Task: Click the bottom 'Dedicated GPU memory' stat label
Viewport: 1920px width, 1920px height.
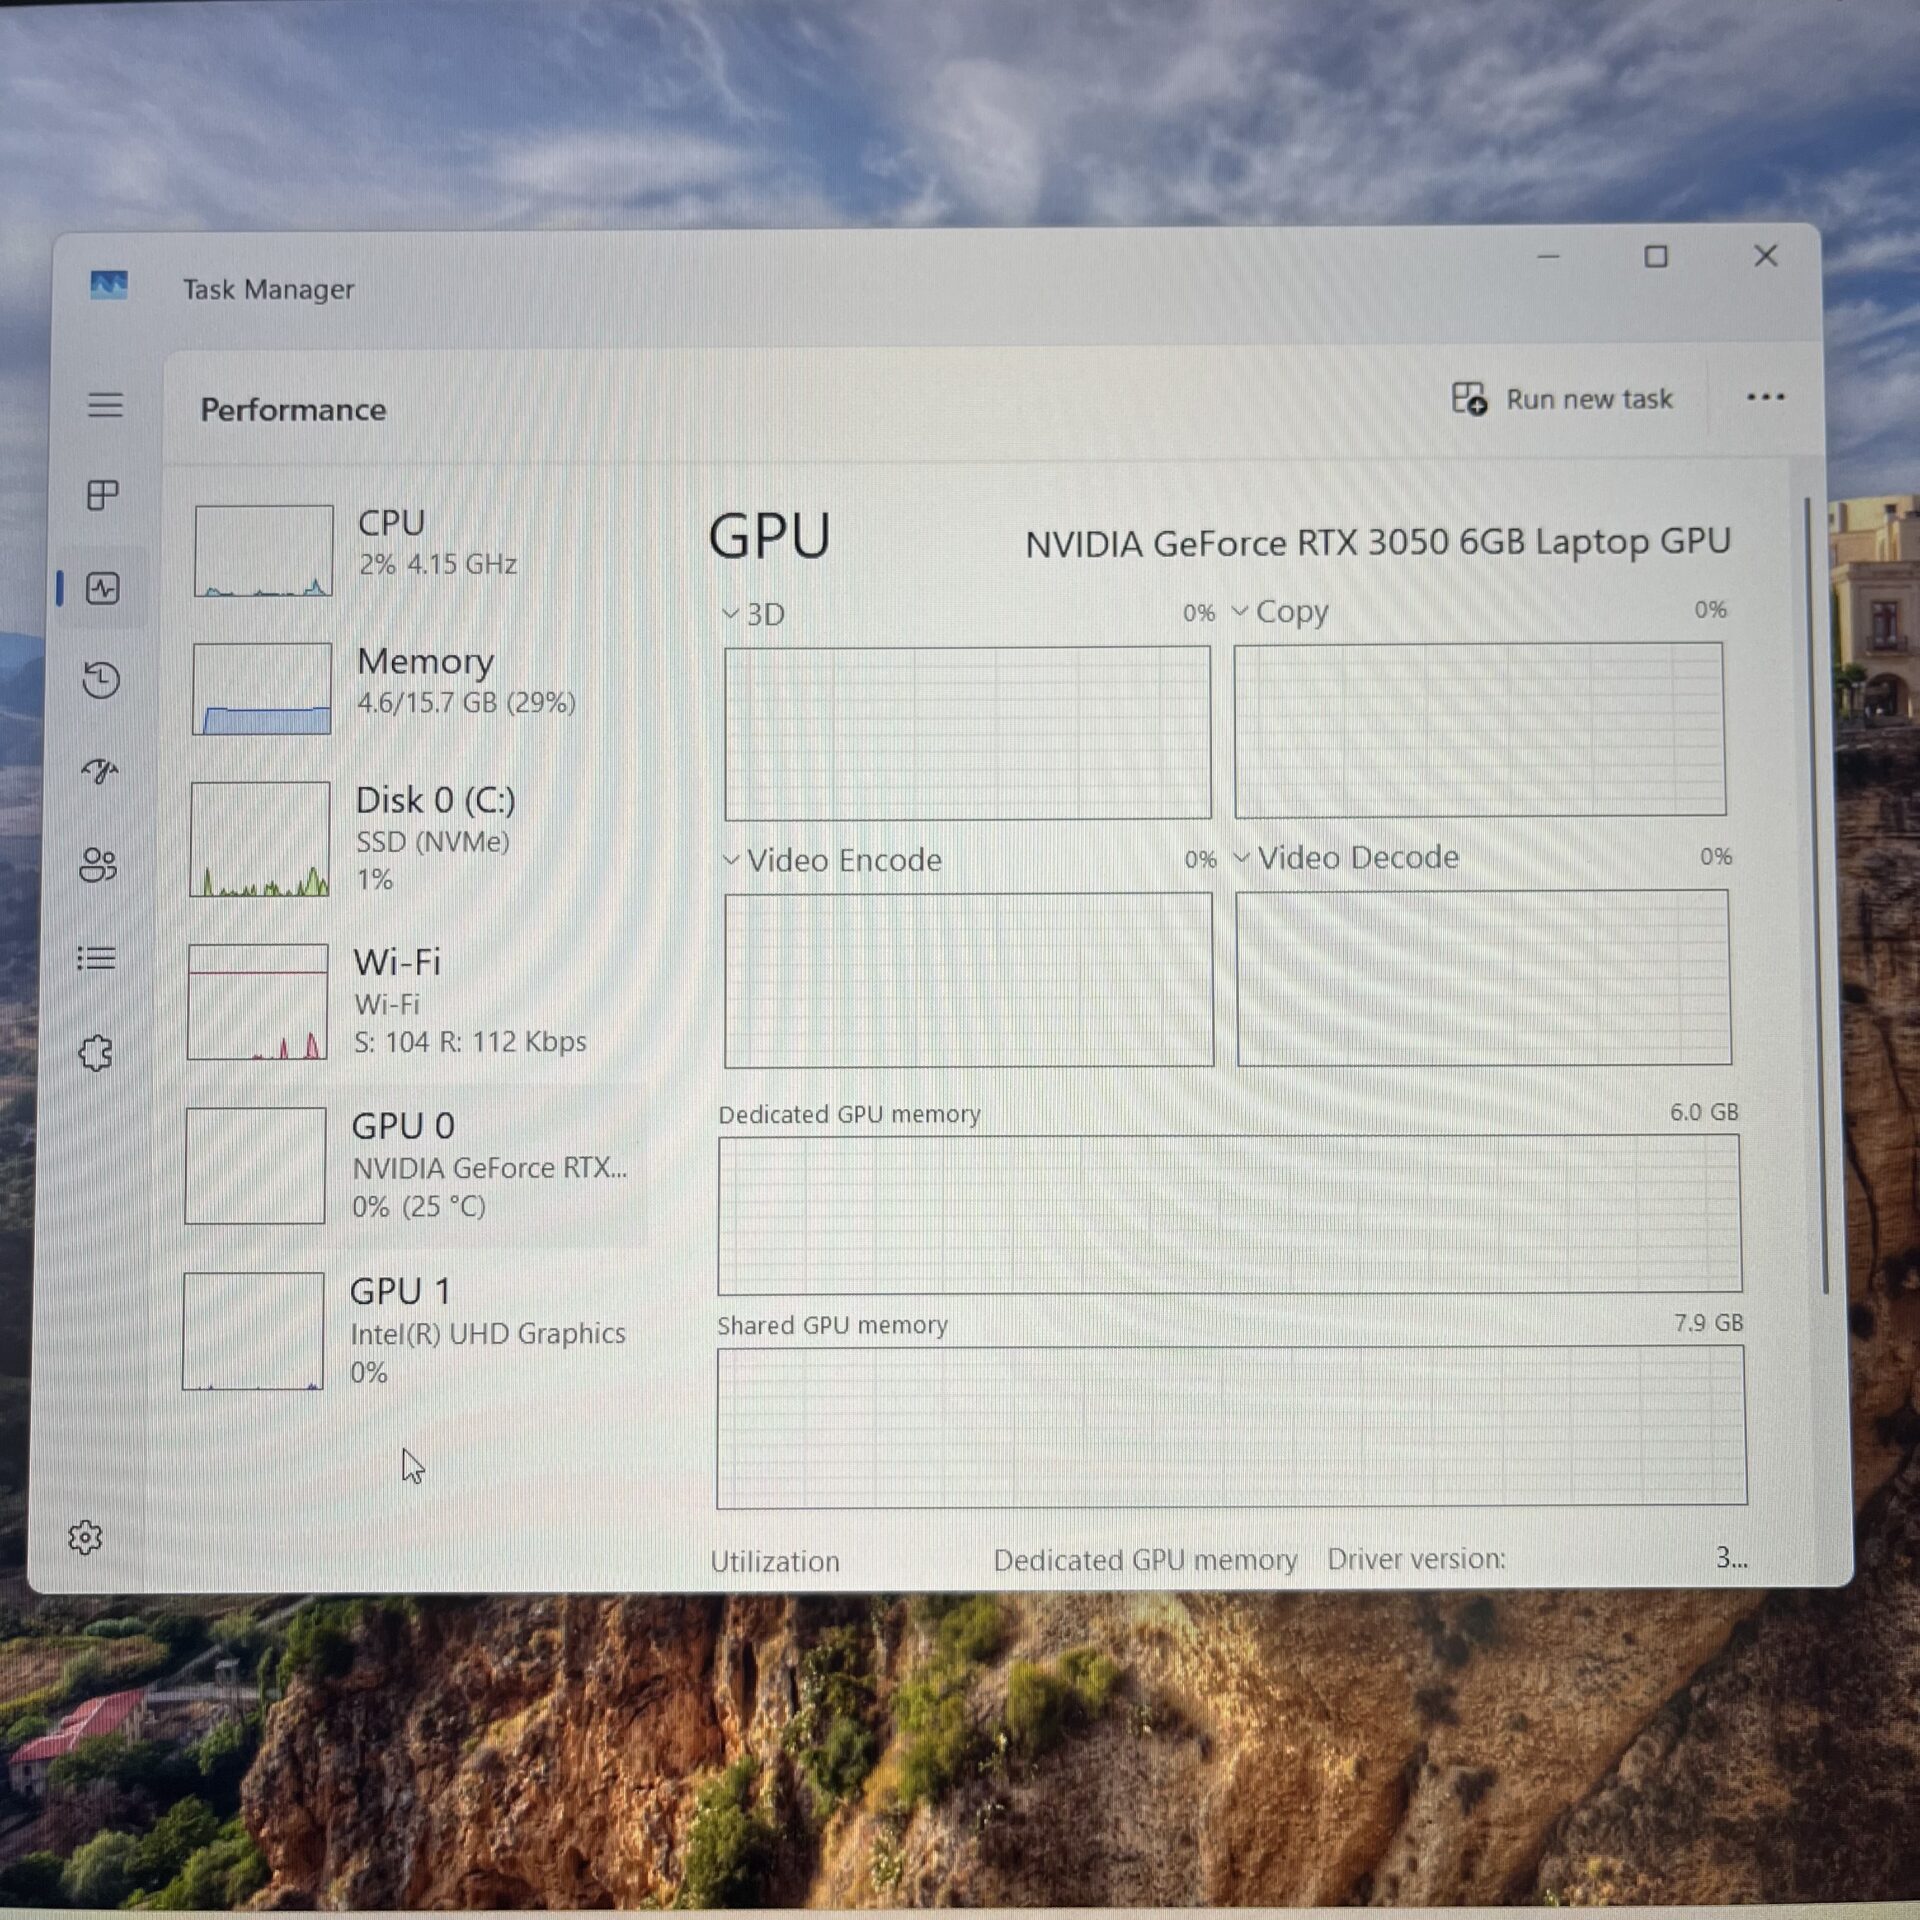Action: pos(1145,1560)
